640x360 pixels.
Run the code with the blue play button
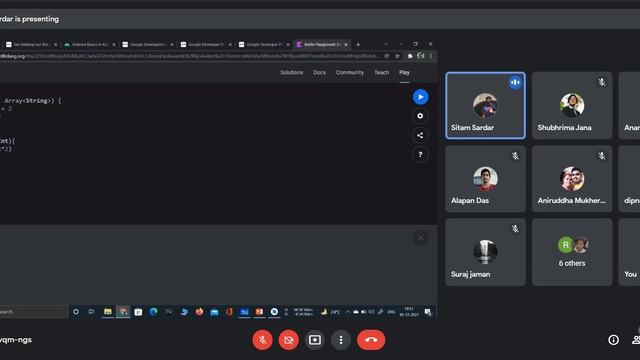[x=420, y=97]
